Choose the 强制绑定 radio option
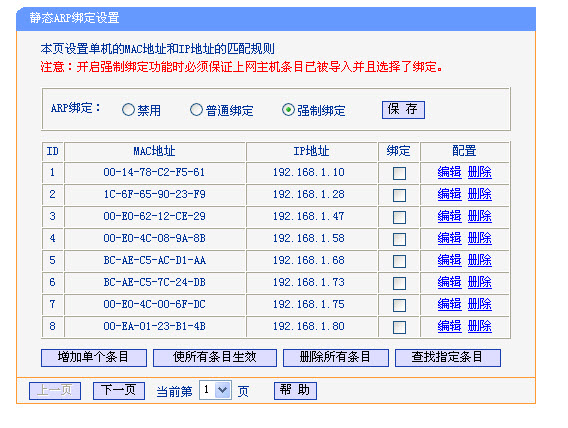 (288, 110)
